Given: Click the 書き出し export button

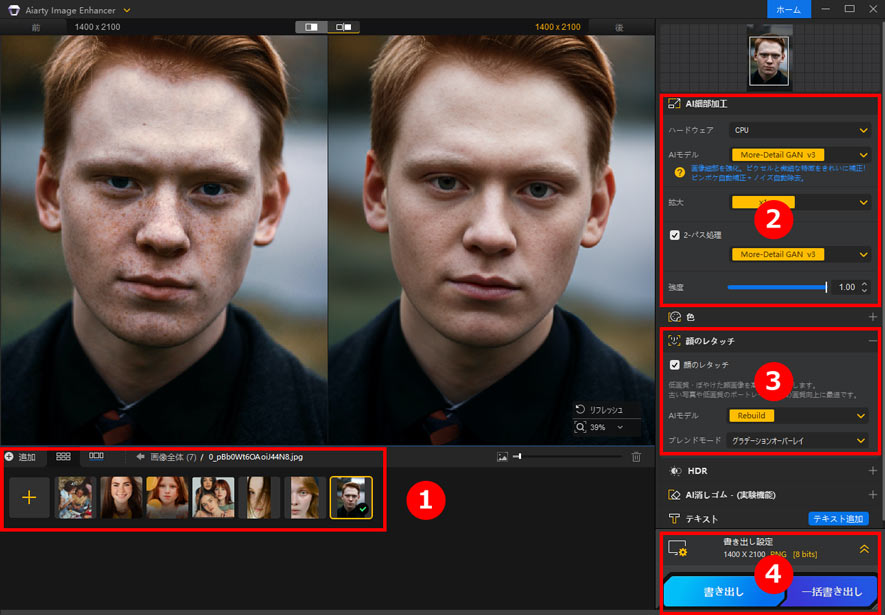Looking at the screenshot, I should coord(723,592).
